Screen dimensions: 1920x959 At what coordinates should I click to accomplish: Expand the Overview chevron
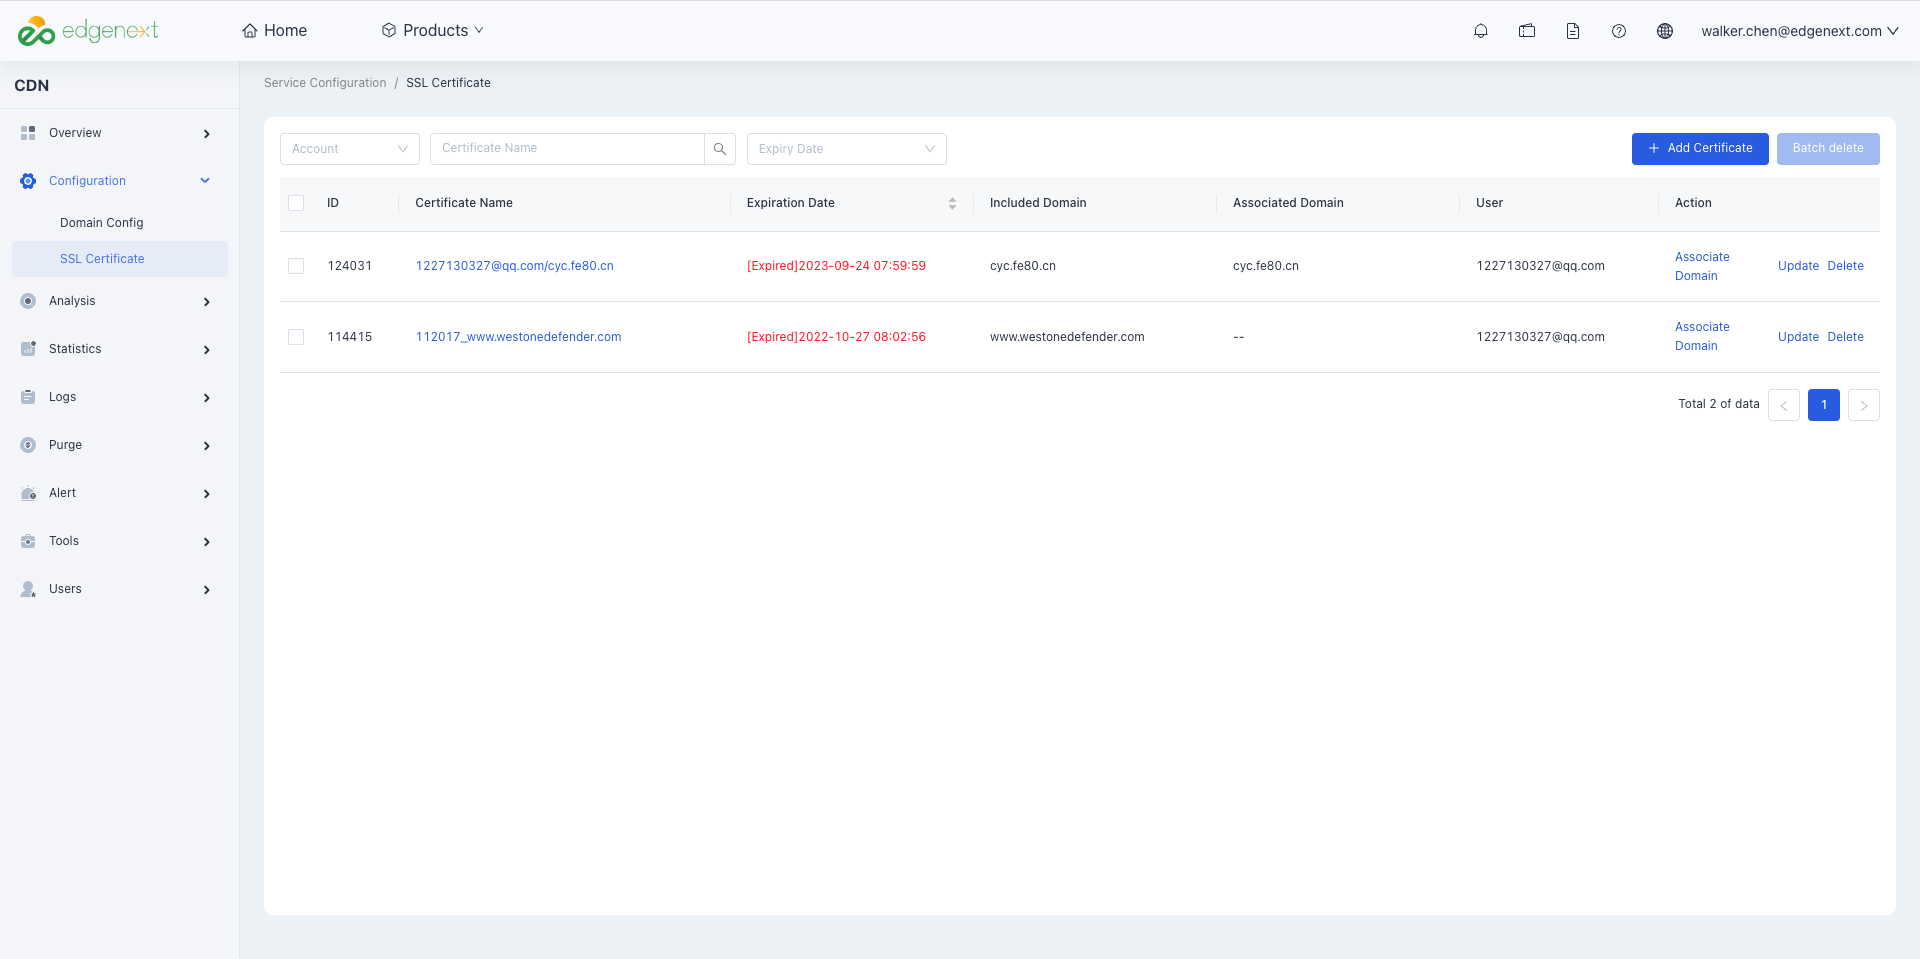[x=207, y=134]
